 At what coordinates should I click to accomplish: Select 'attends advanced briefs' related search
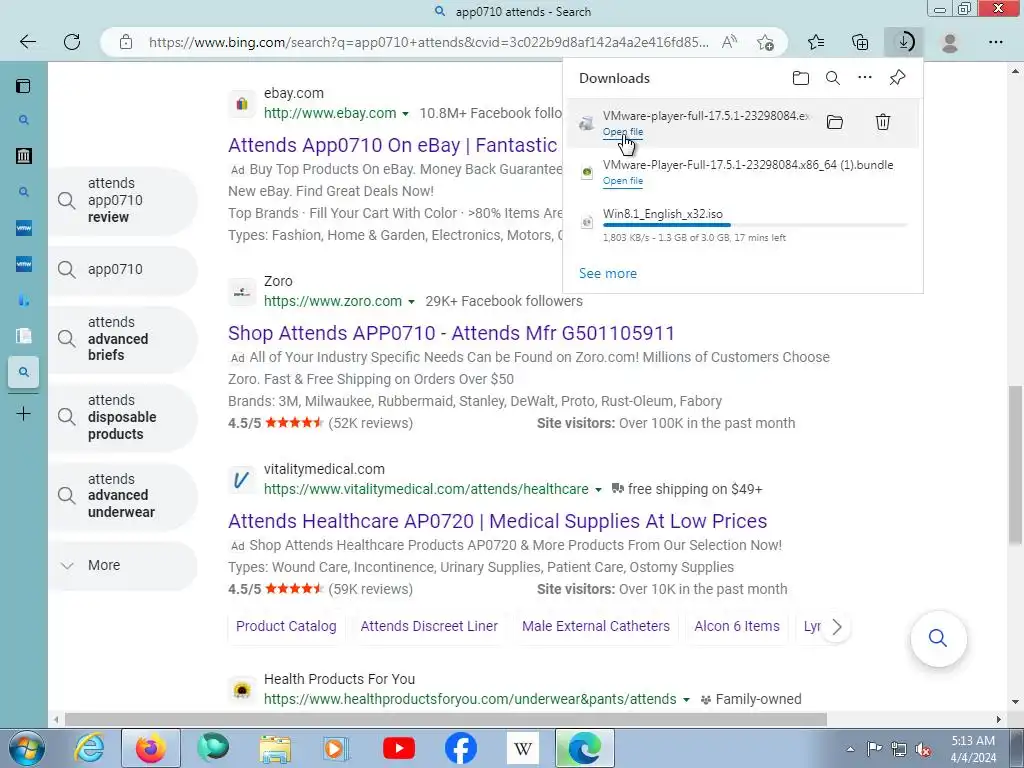122,339
